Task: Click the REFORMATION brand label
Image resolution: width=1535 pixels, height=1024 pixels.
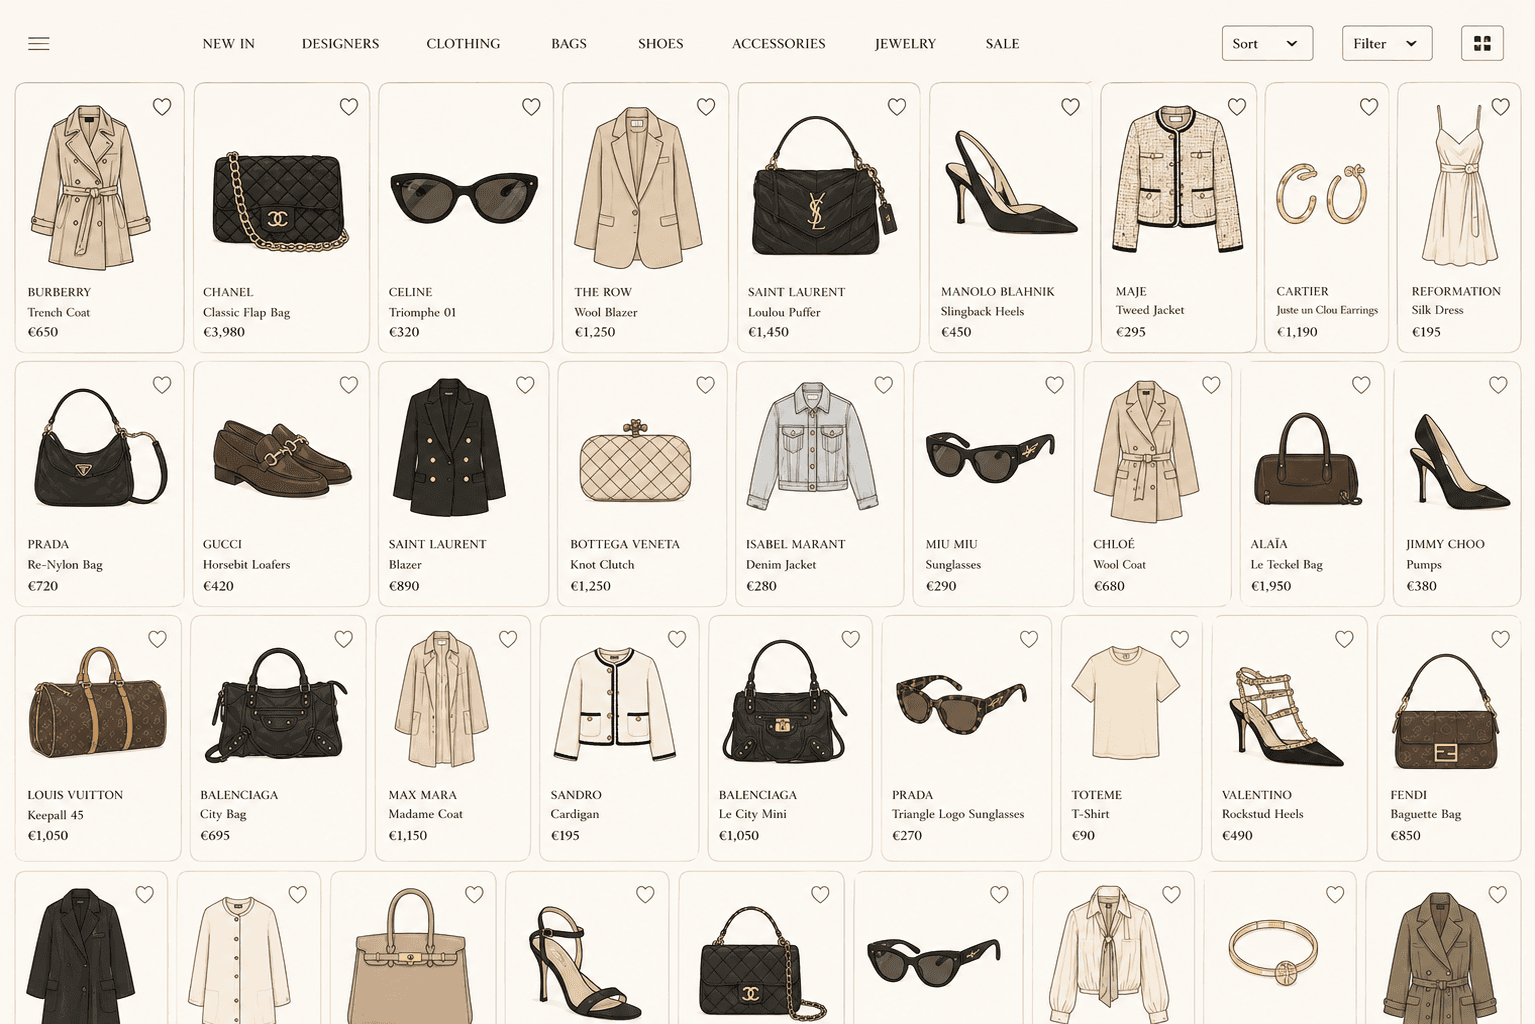Action: click(x=1456, y=291)
